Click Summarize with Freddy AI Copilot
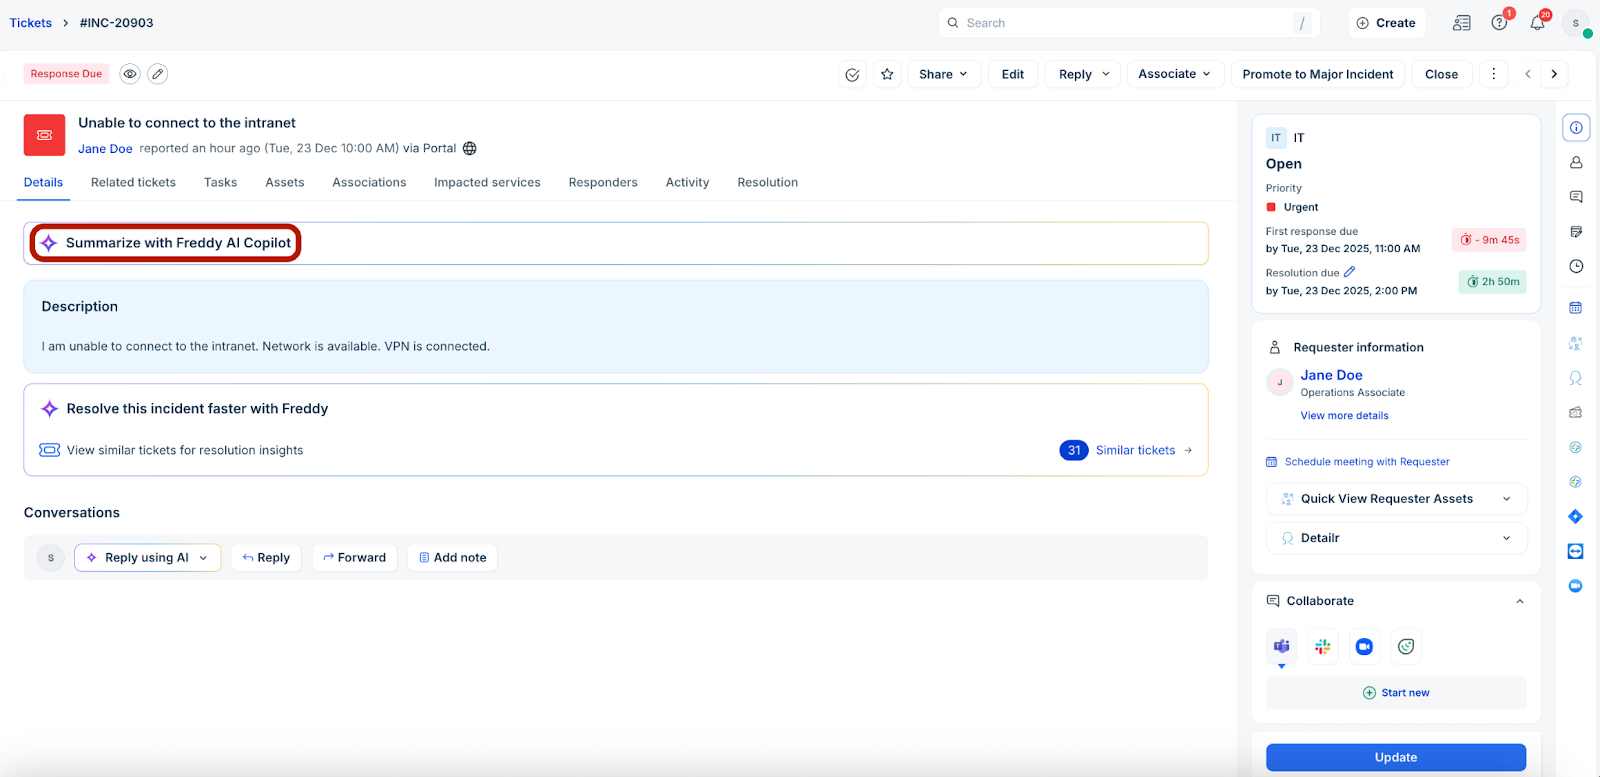 166,243
